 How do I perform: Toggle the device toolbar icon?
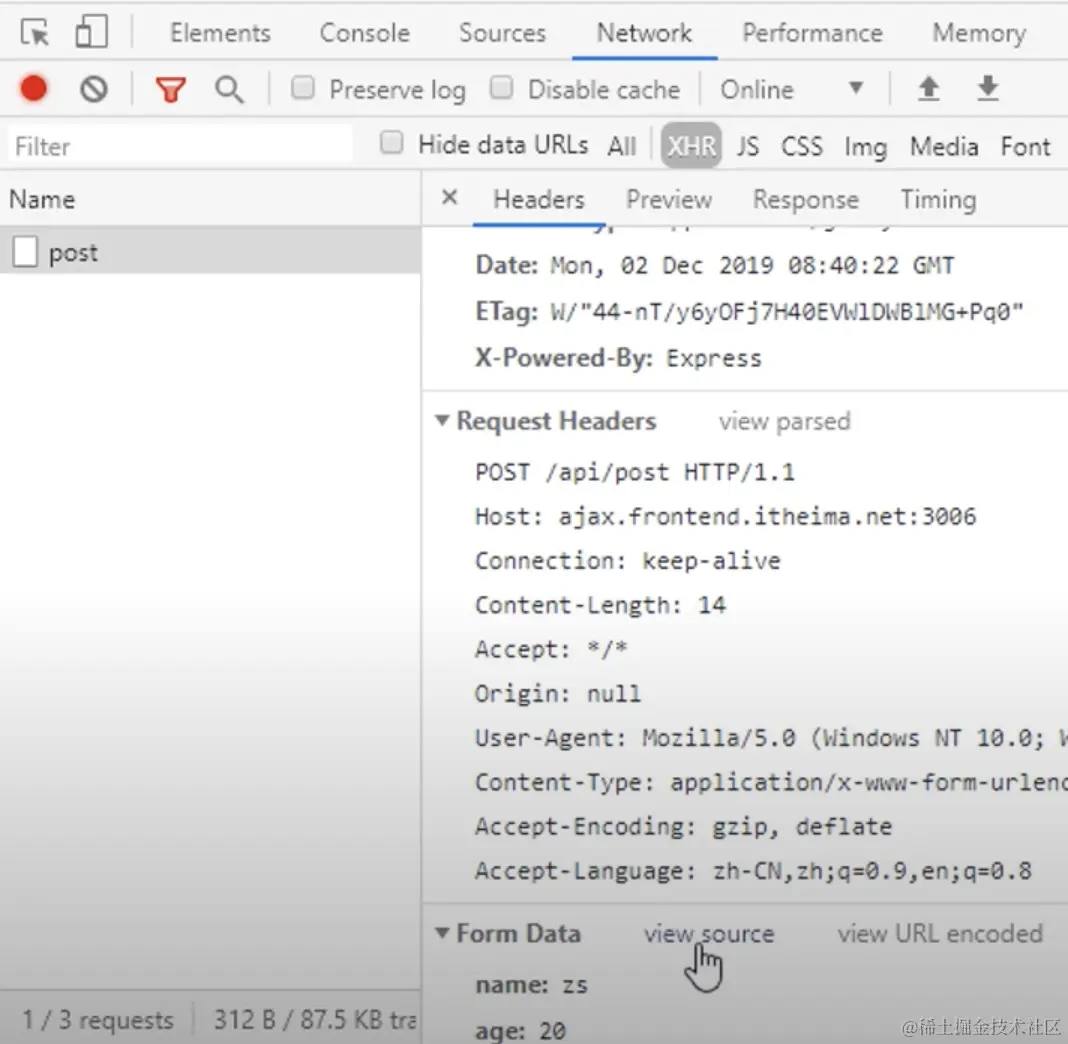click(91, 32)
